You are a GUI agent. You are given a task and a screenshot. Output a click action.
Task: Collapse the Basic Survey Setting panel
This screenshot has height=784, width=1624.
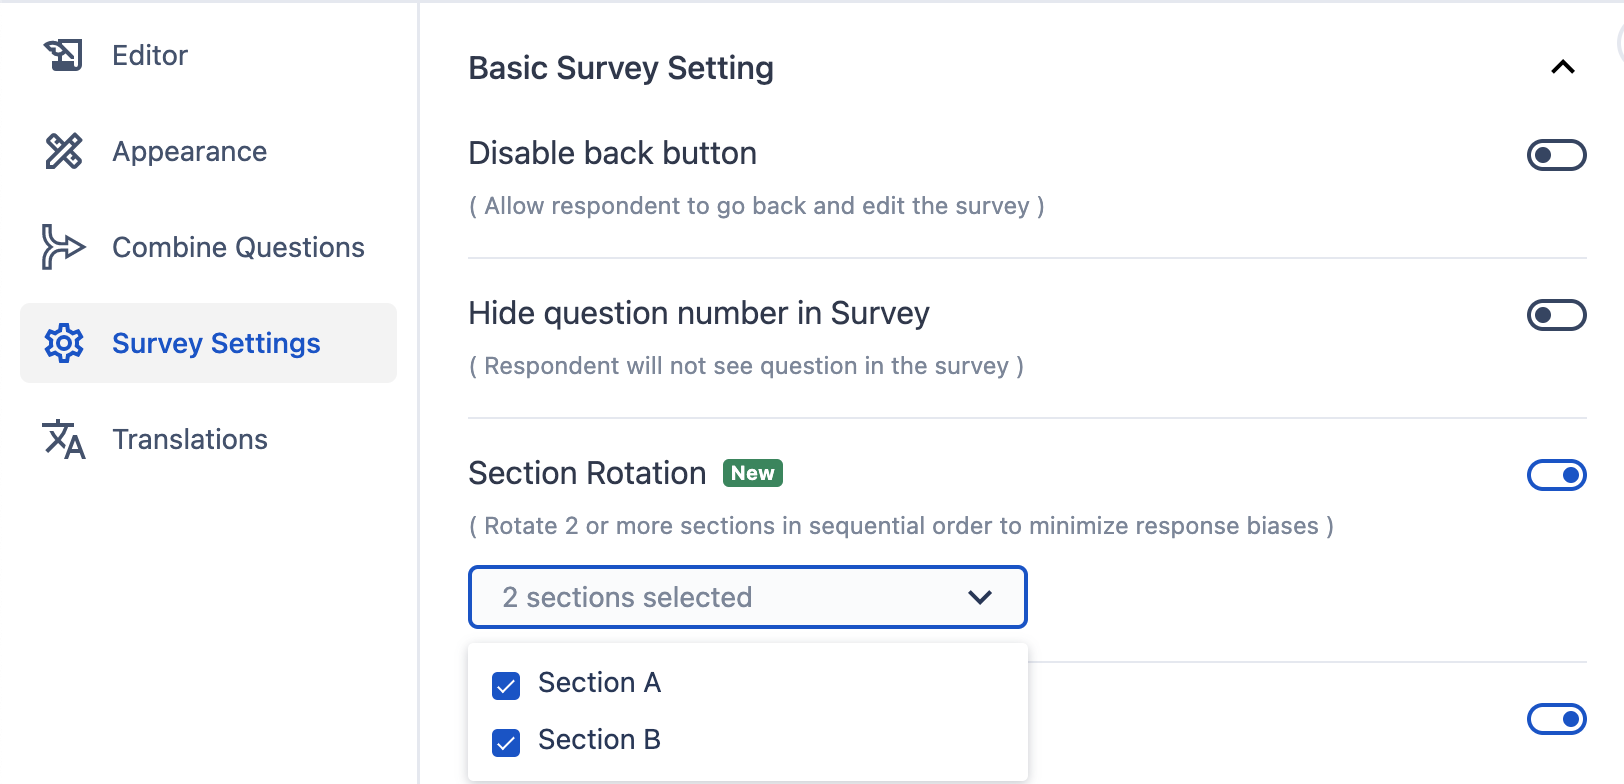click(x=1562, y=67)
